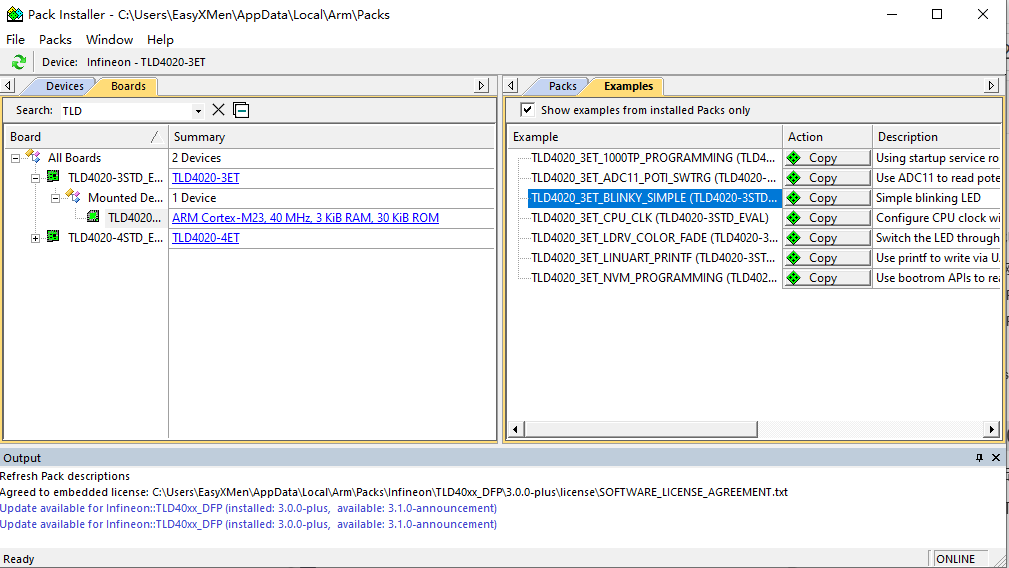This screenshot has height=568, width=1009.
Task: Click the collapse all tree icon
Action: pos(241,110)
